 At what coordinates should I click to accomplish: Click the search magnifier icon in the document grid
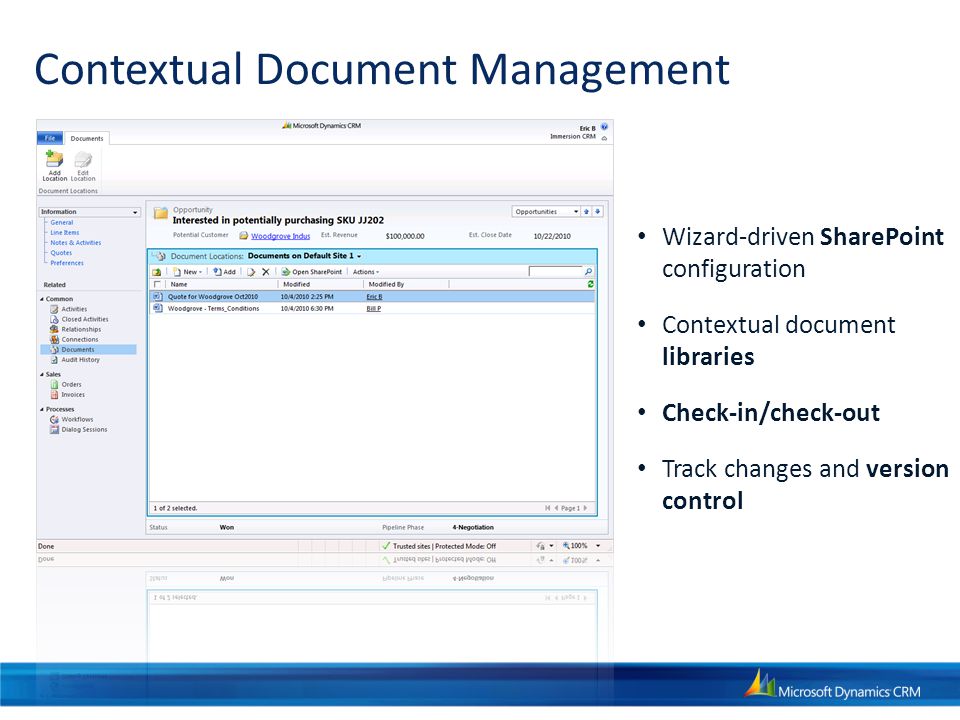[x=588, y=271]
